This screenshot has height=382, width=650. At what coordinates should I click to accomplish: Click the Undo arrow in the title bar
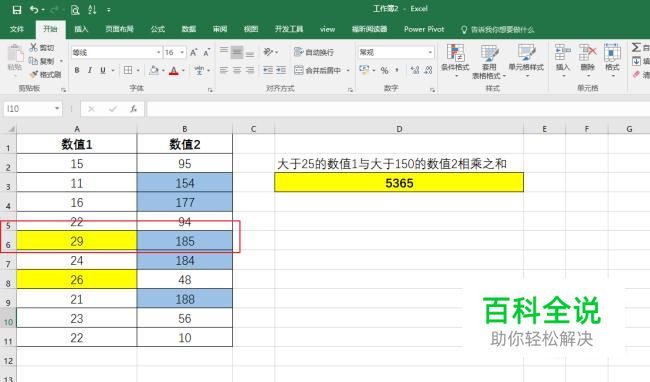tap(34, 10)
